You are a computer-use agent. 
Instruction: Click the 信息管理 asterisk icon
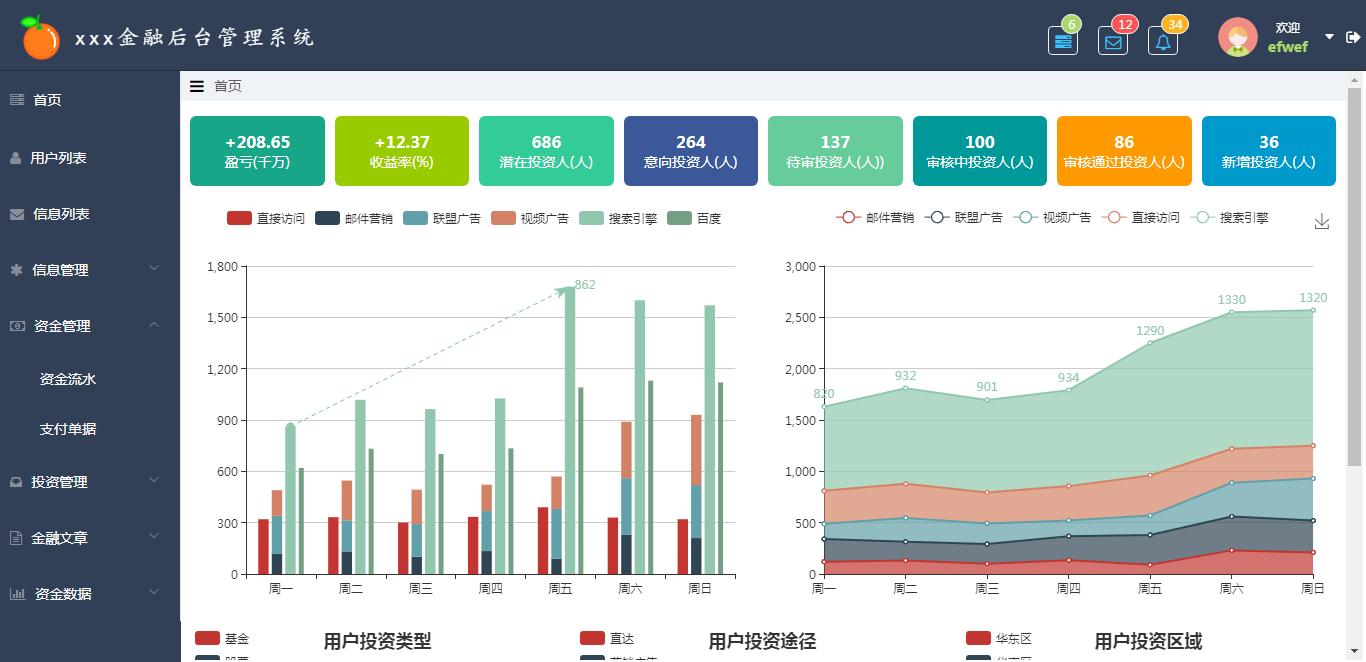point(16,270)
